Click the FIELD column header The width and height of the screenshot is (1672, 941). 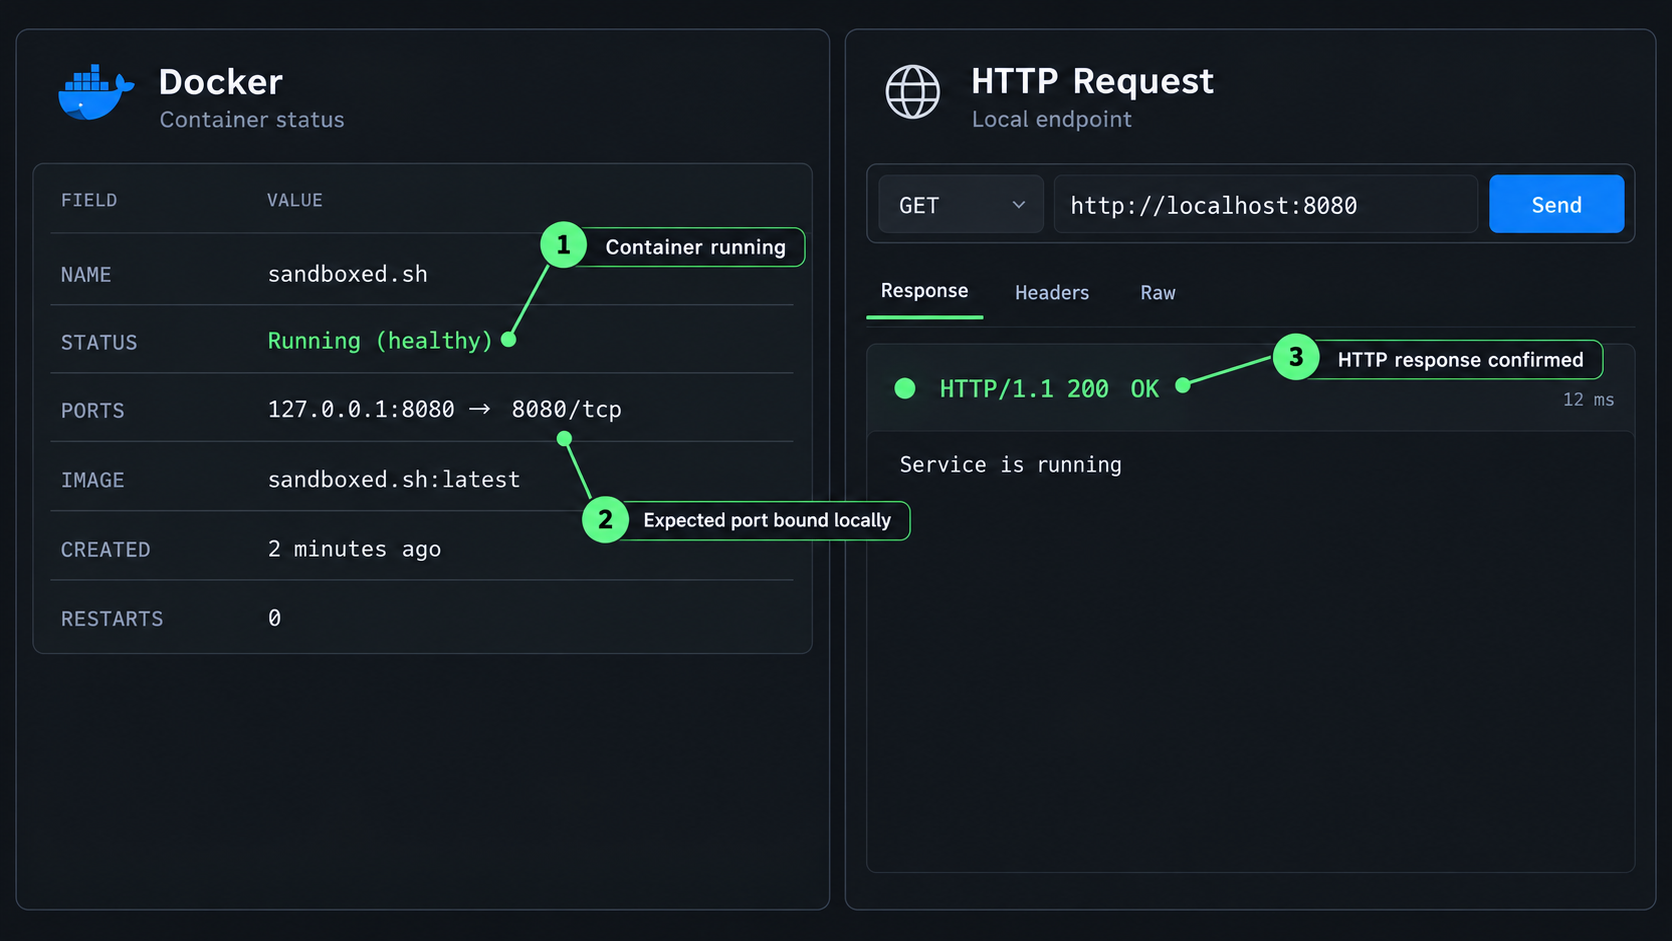[89, 200]
